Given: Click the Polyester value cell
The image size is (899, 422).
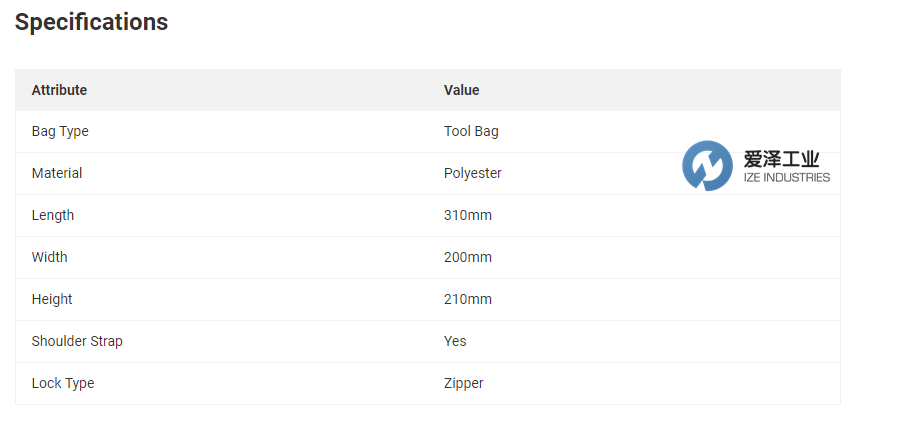Looking at the screenshot, I should (x=473, y=173).
